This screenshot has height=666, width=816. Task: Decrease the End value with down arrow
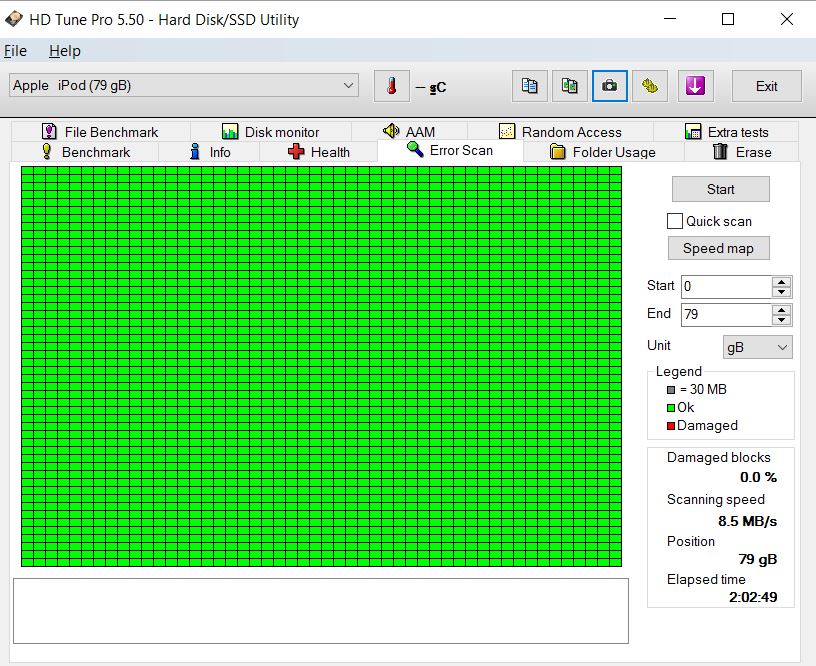(781, 320)
